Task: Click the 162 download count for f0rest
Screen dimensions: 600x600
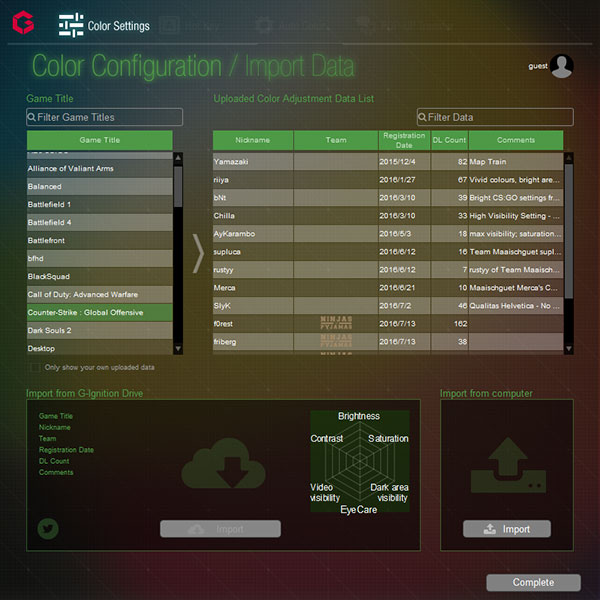Action: [x=461, y=324]
